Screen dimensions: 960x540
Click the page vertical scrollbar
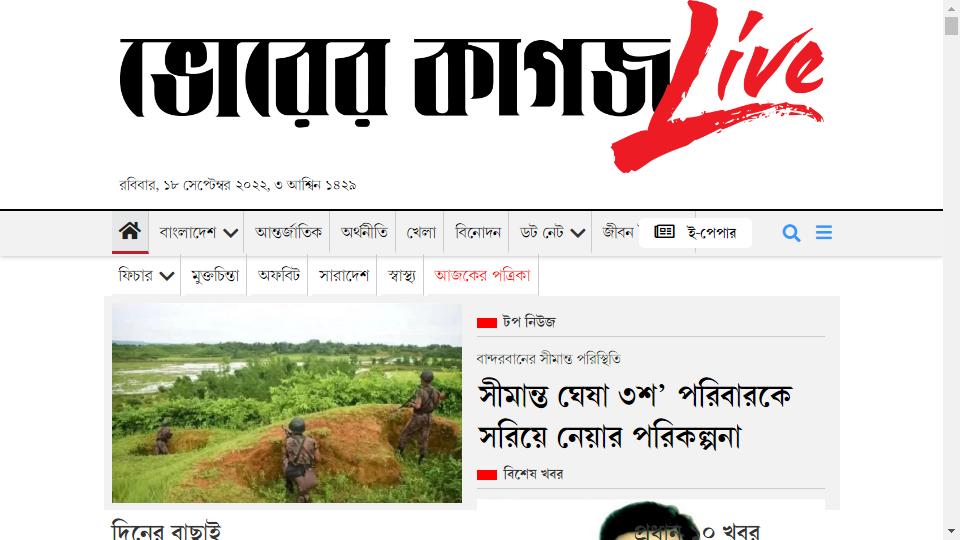[x=951, y=270]
